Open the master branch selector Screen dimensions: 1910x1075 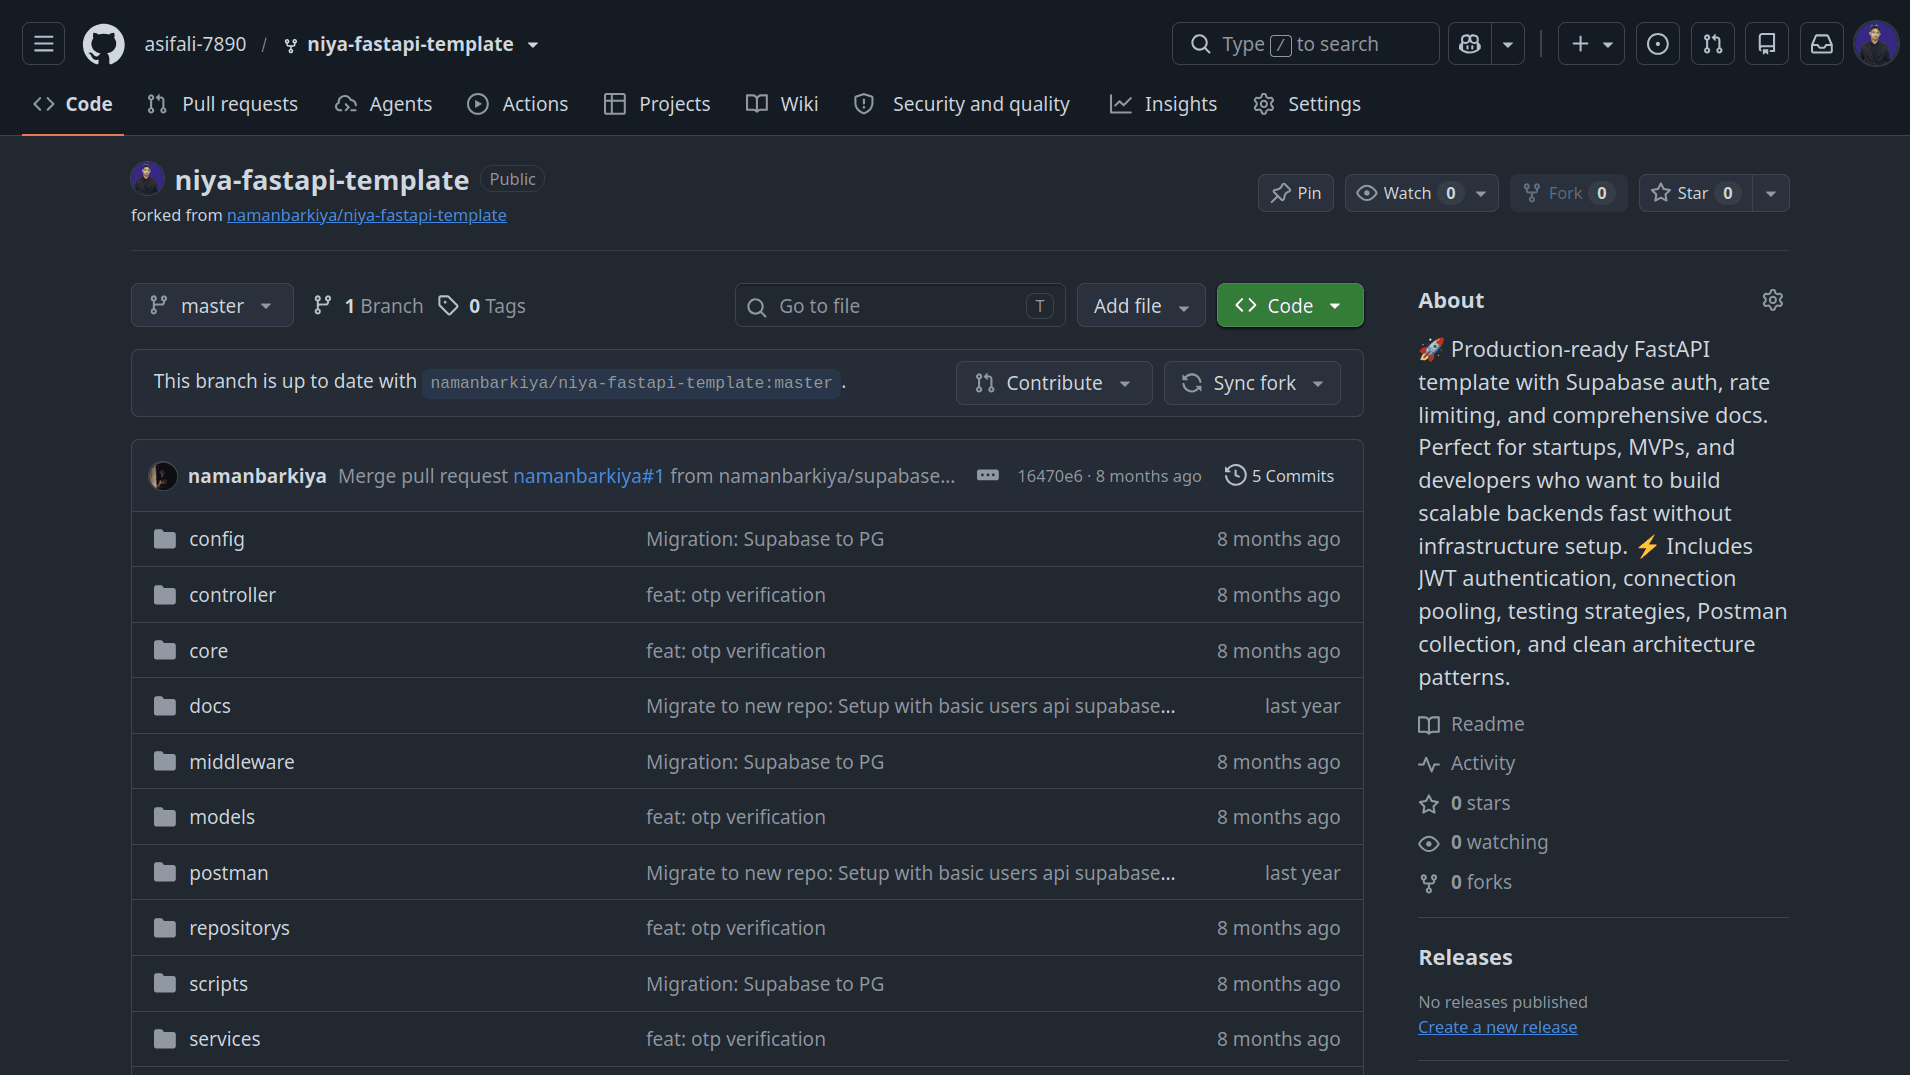click(212, 305)
